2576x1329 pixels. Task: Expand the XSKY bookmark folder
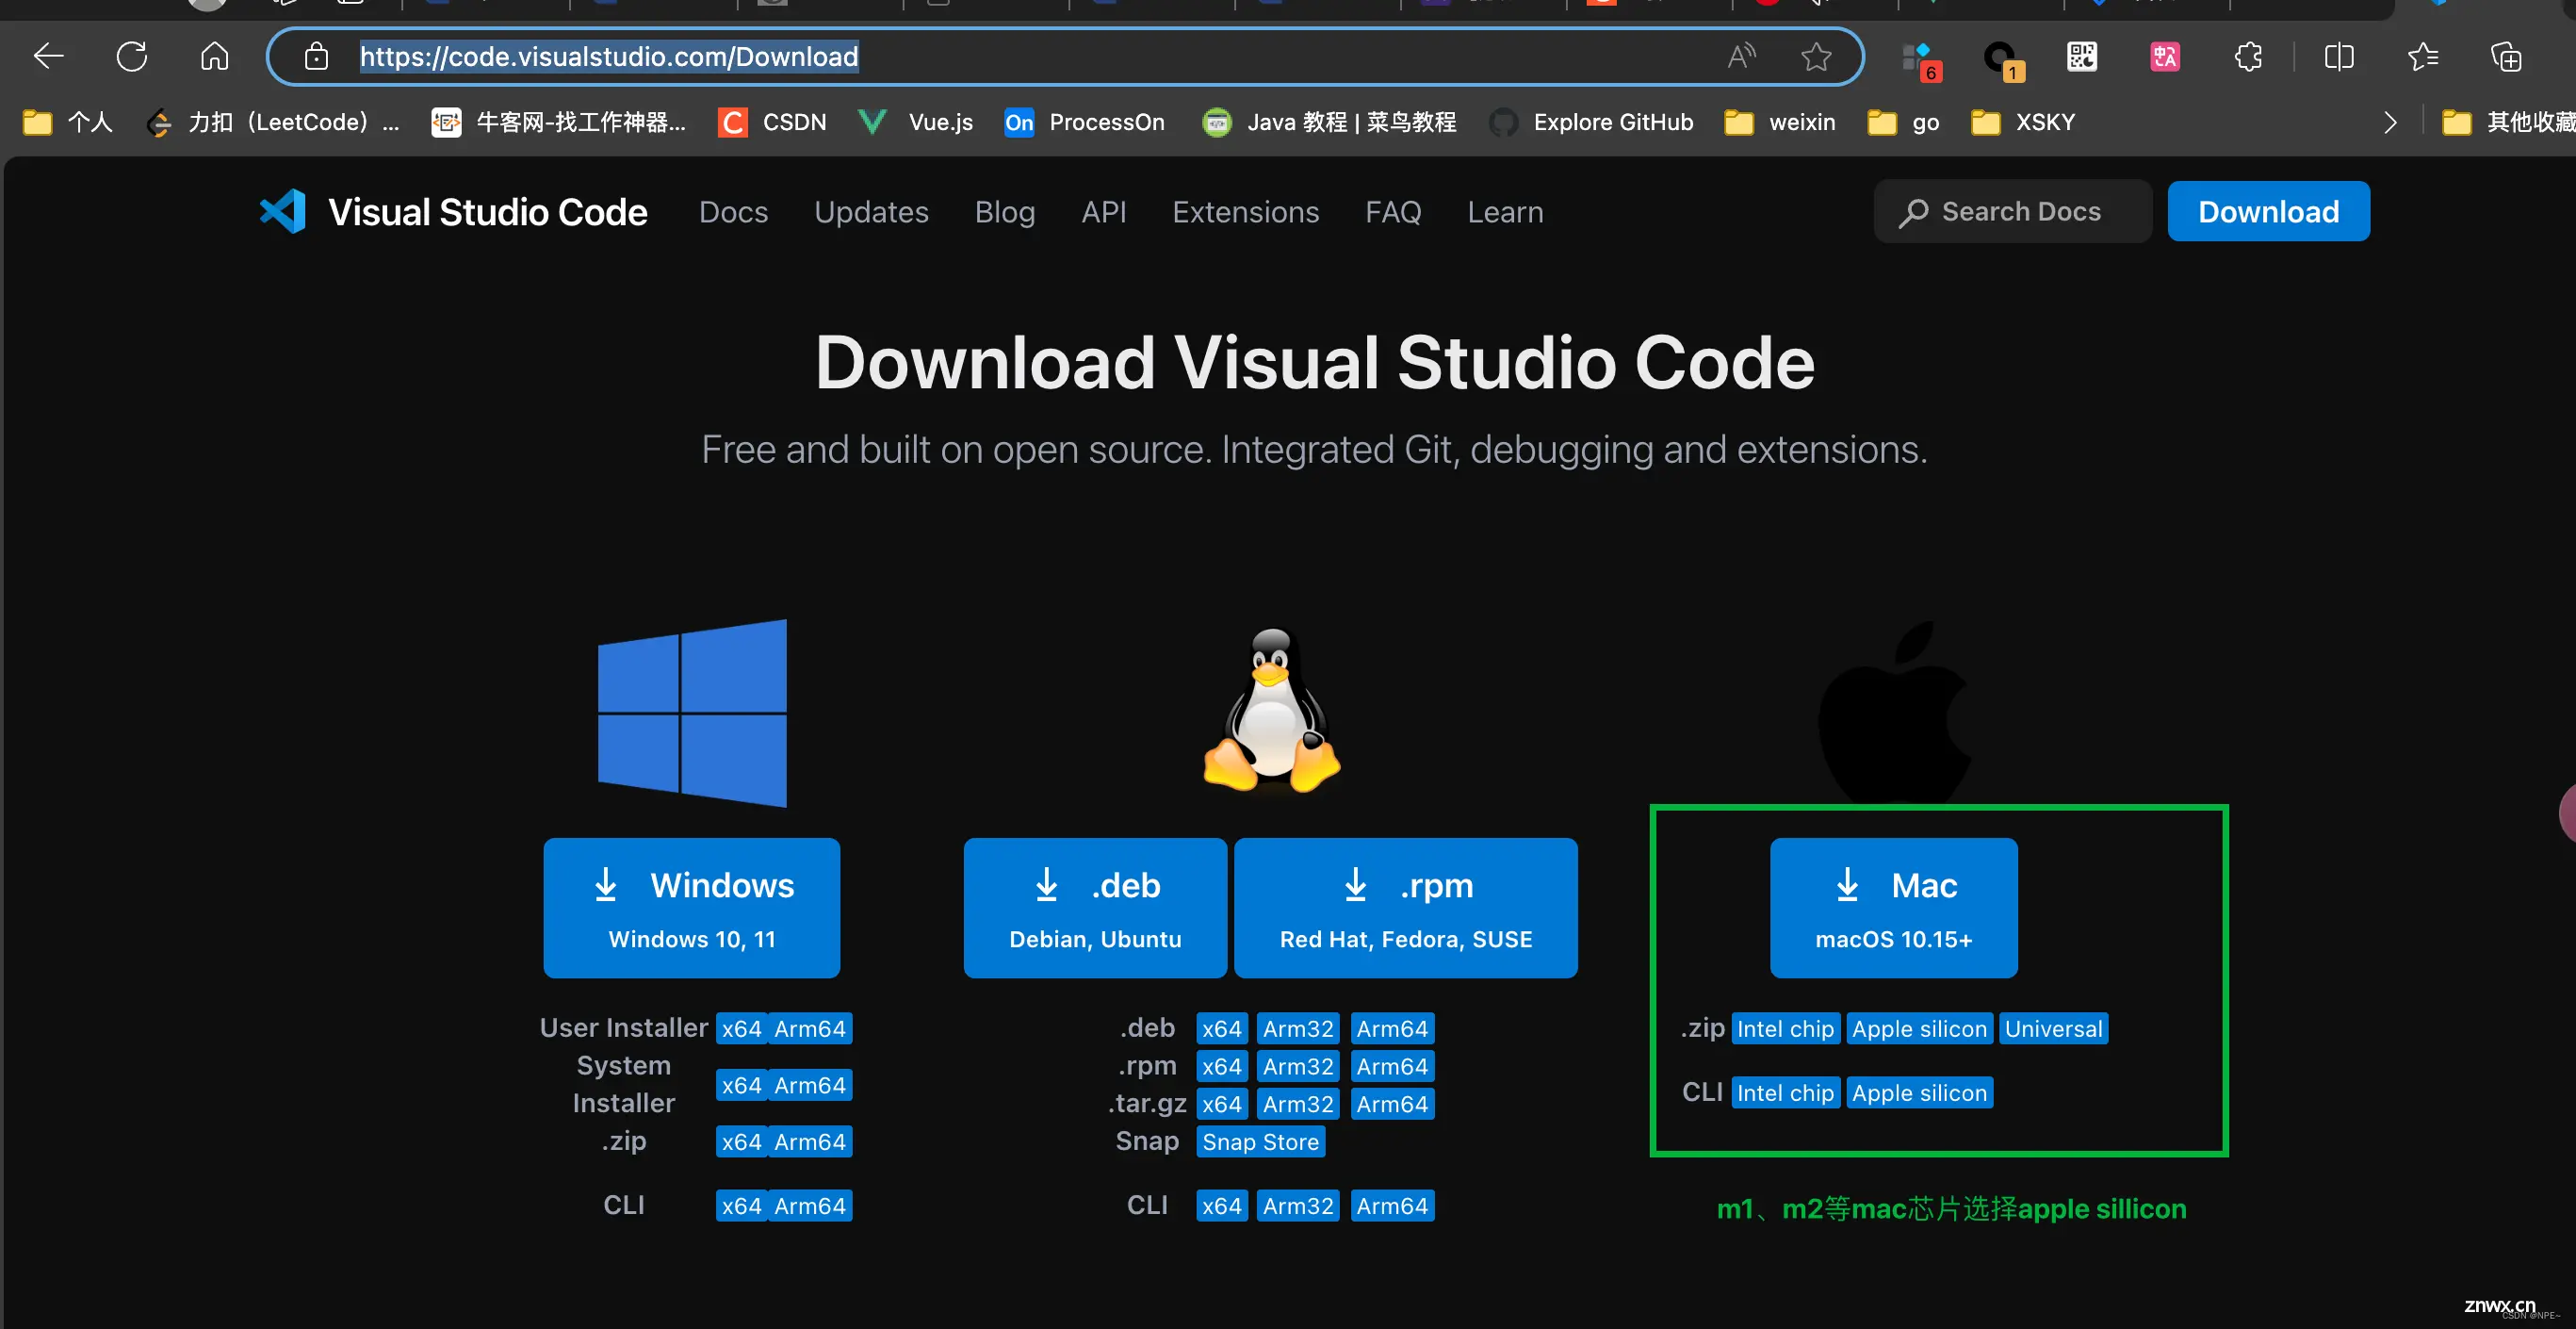pos(2023,122)
